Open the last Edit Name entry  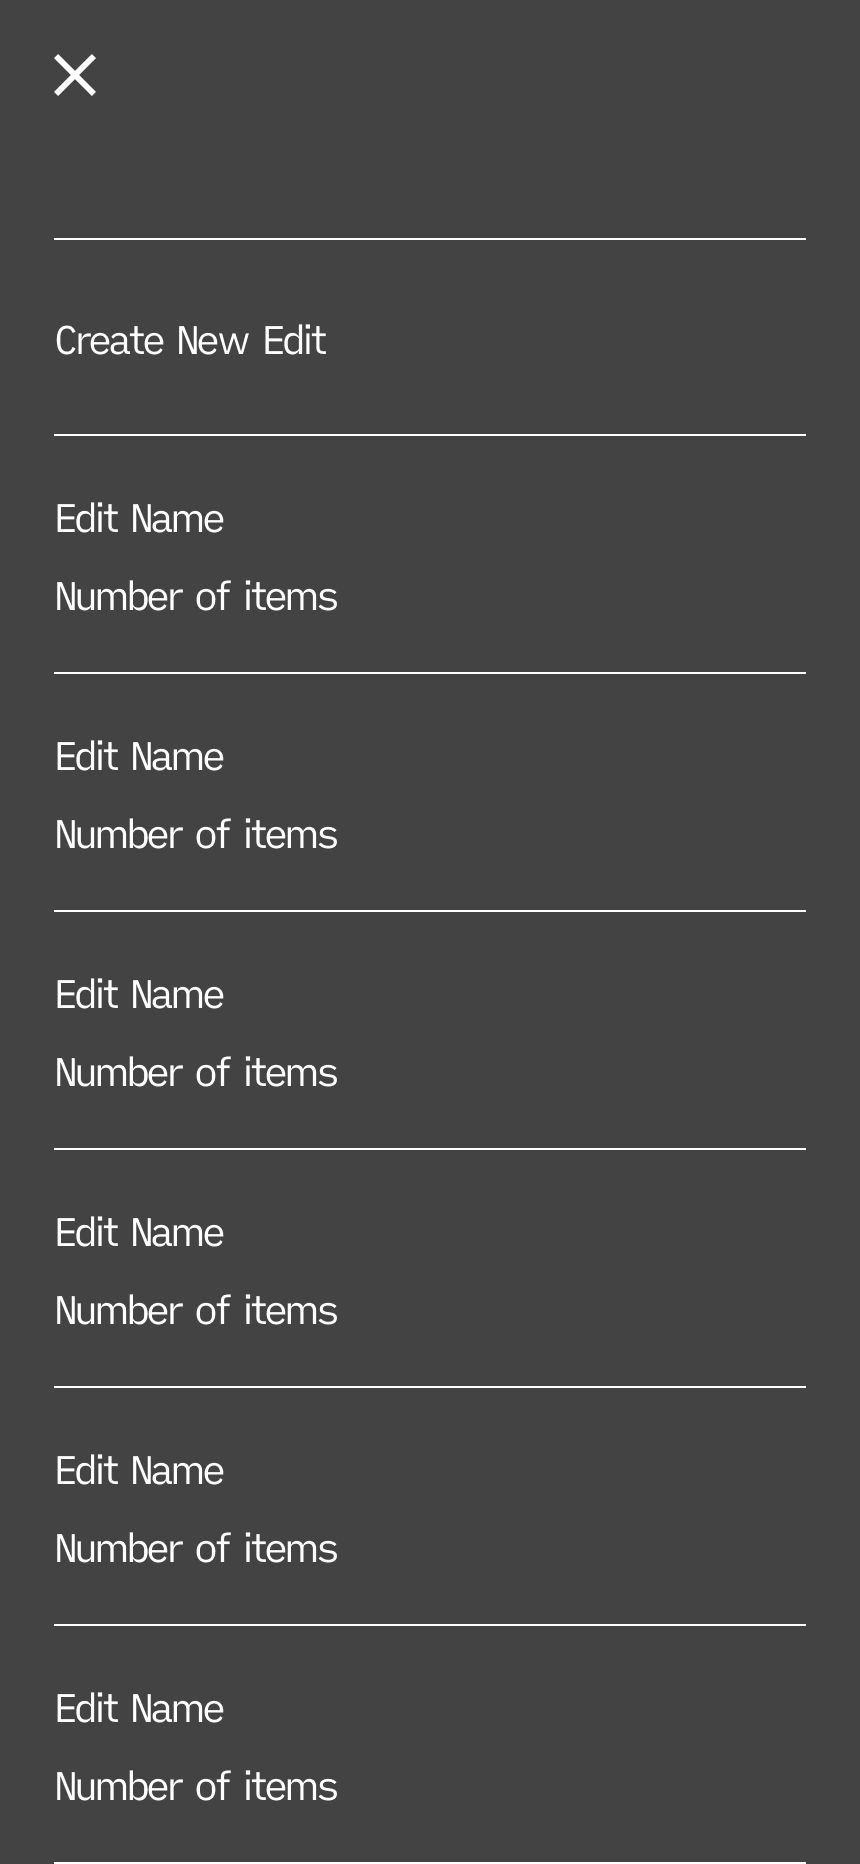tap(140, 1709)
